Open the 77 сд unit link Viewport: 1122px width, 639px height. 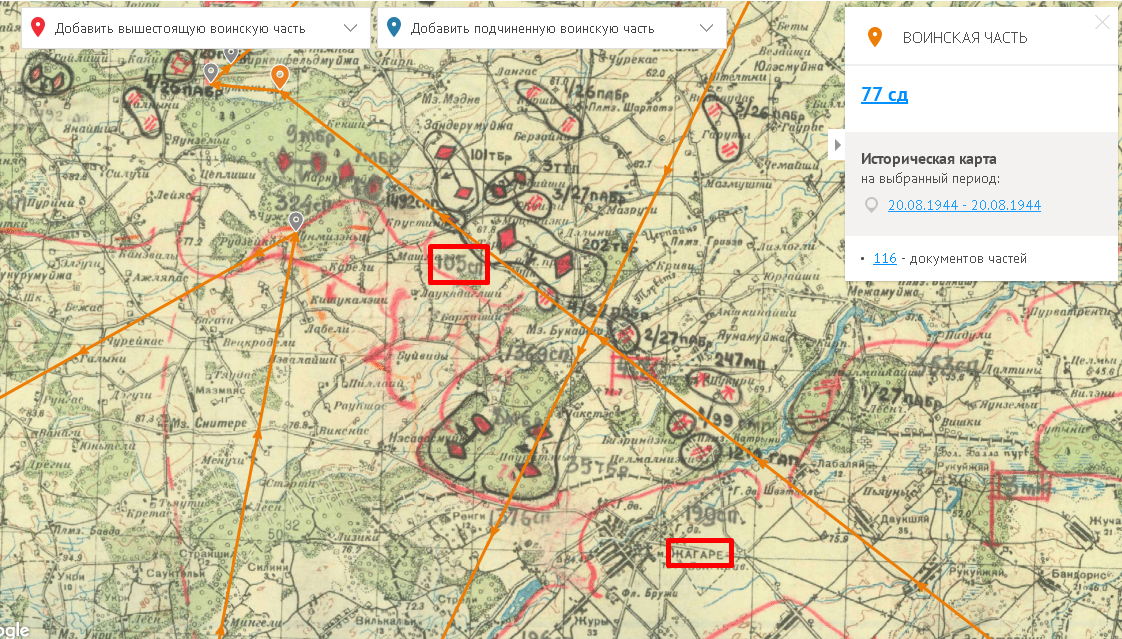884,94
